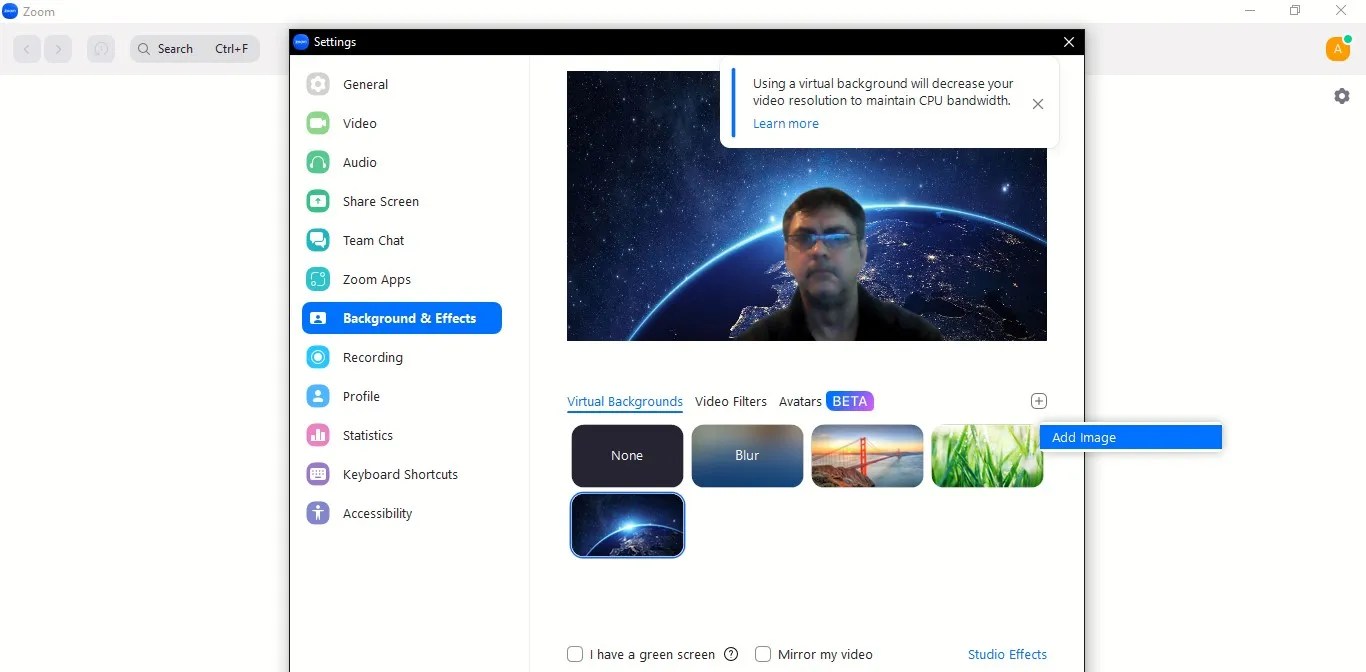Open the Team Chat sidebar icon
1366x672 pixels.
tap(318, 240)
